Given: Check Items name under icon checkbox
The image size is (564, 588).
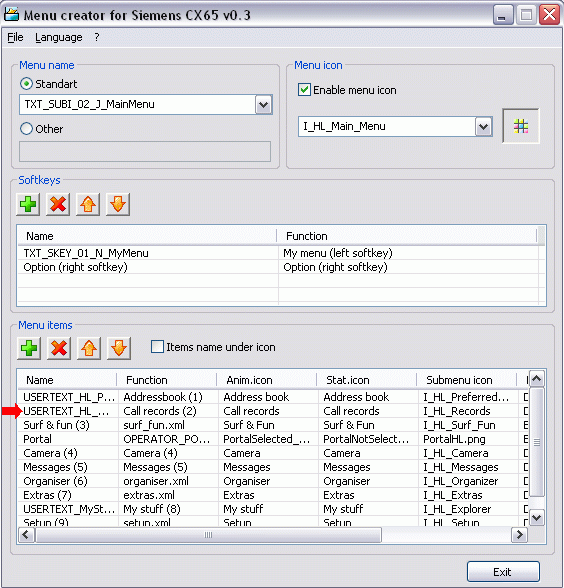Looking at the screenshot, I should point(157,346).
